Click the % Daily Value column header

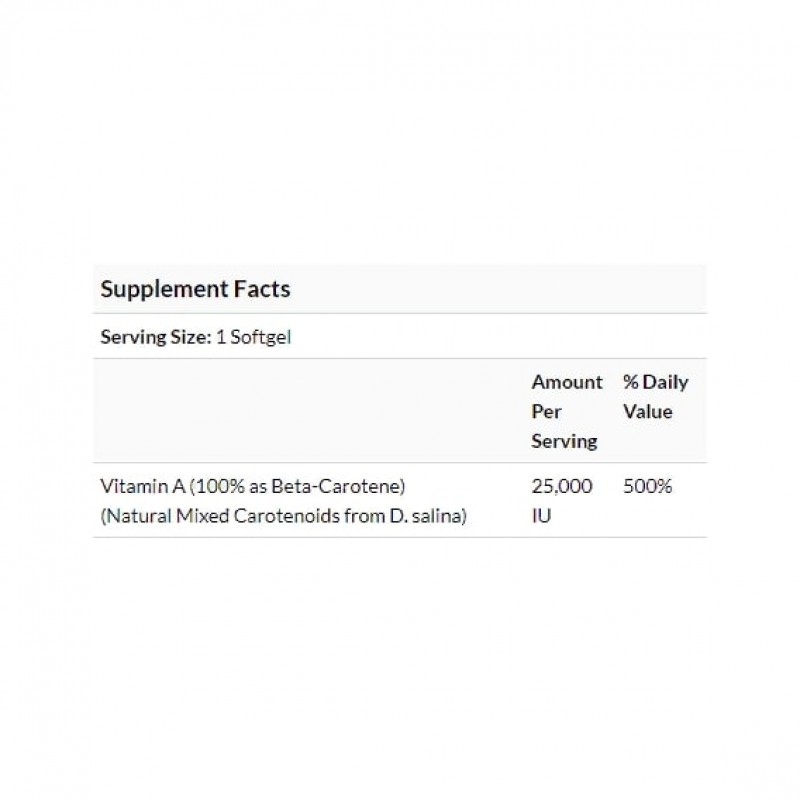click(655, 396)
